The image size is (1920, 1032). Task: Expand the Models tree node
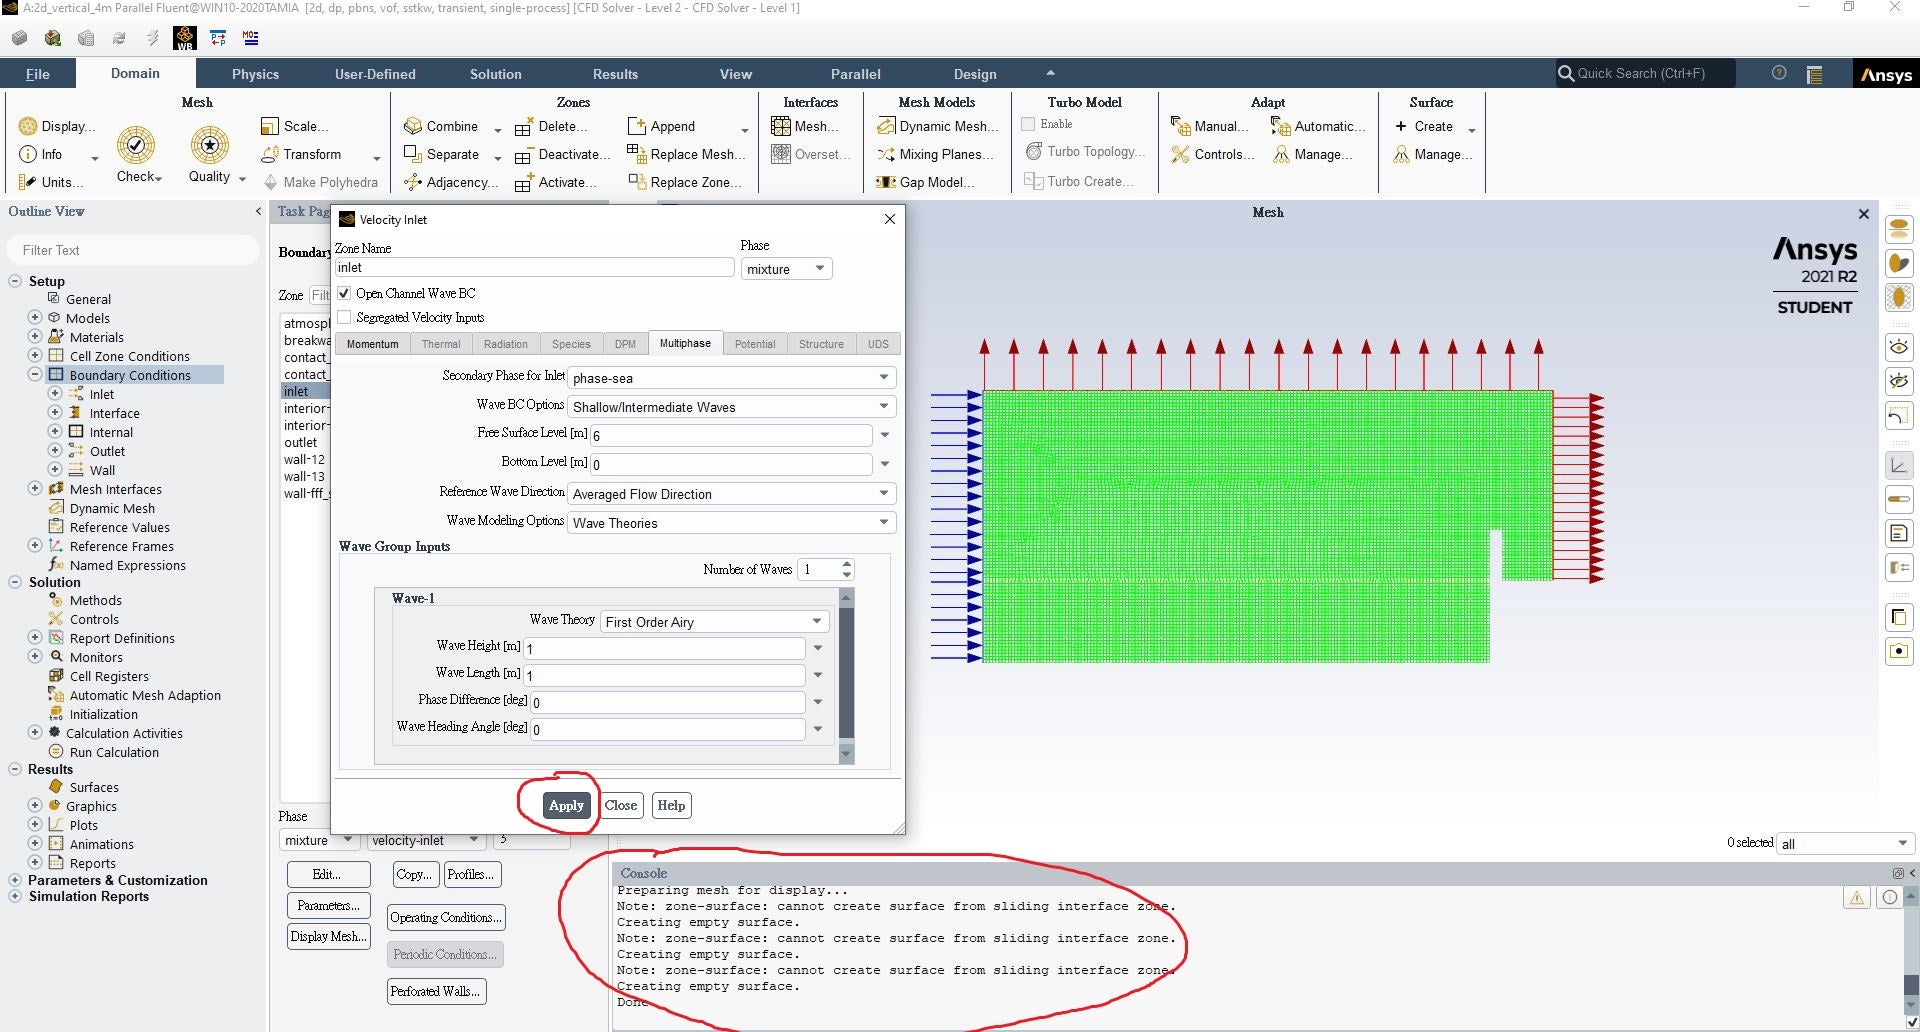[35, 318]
